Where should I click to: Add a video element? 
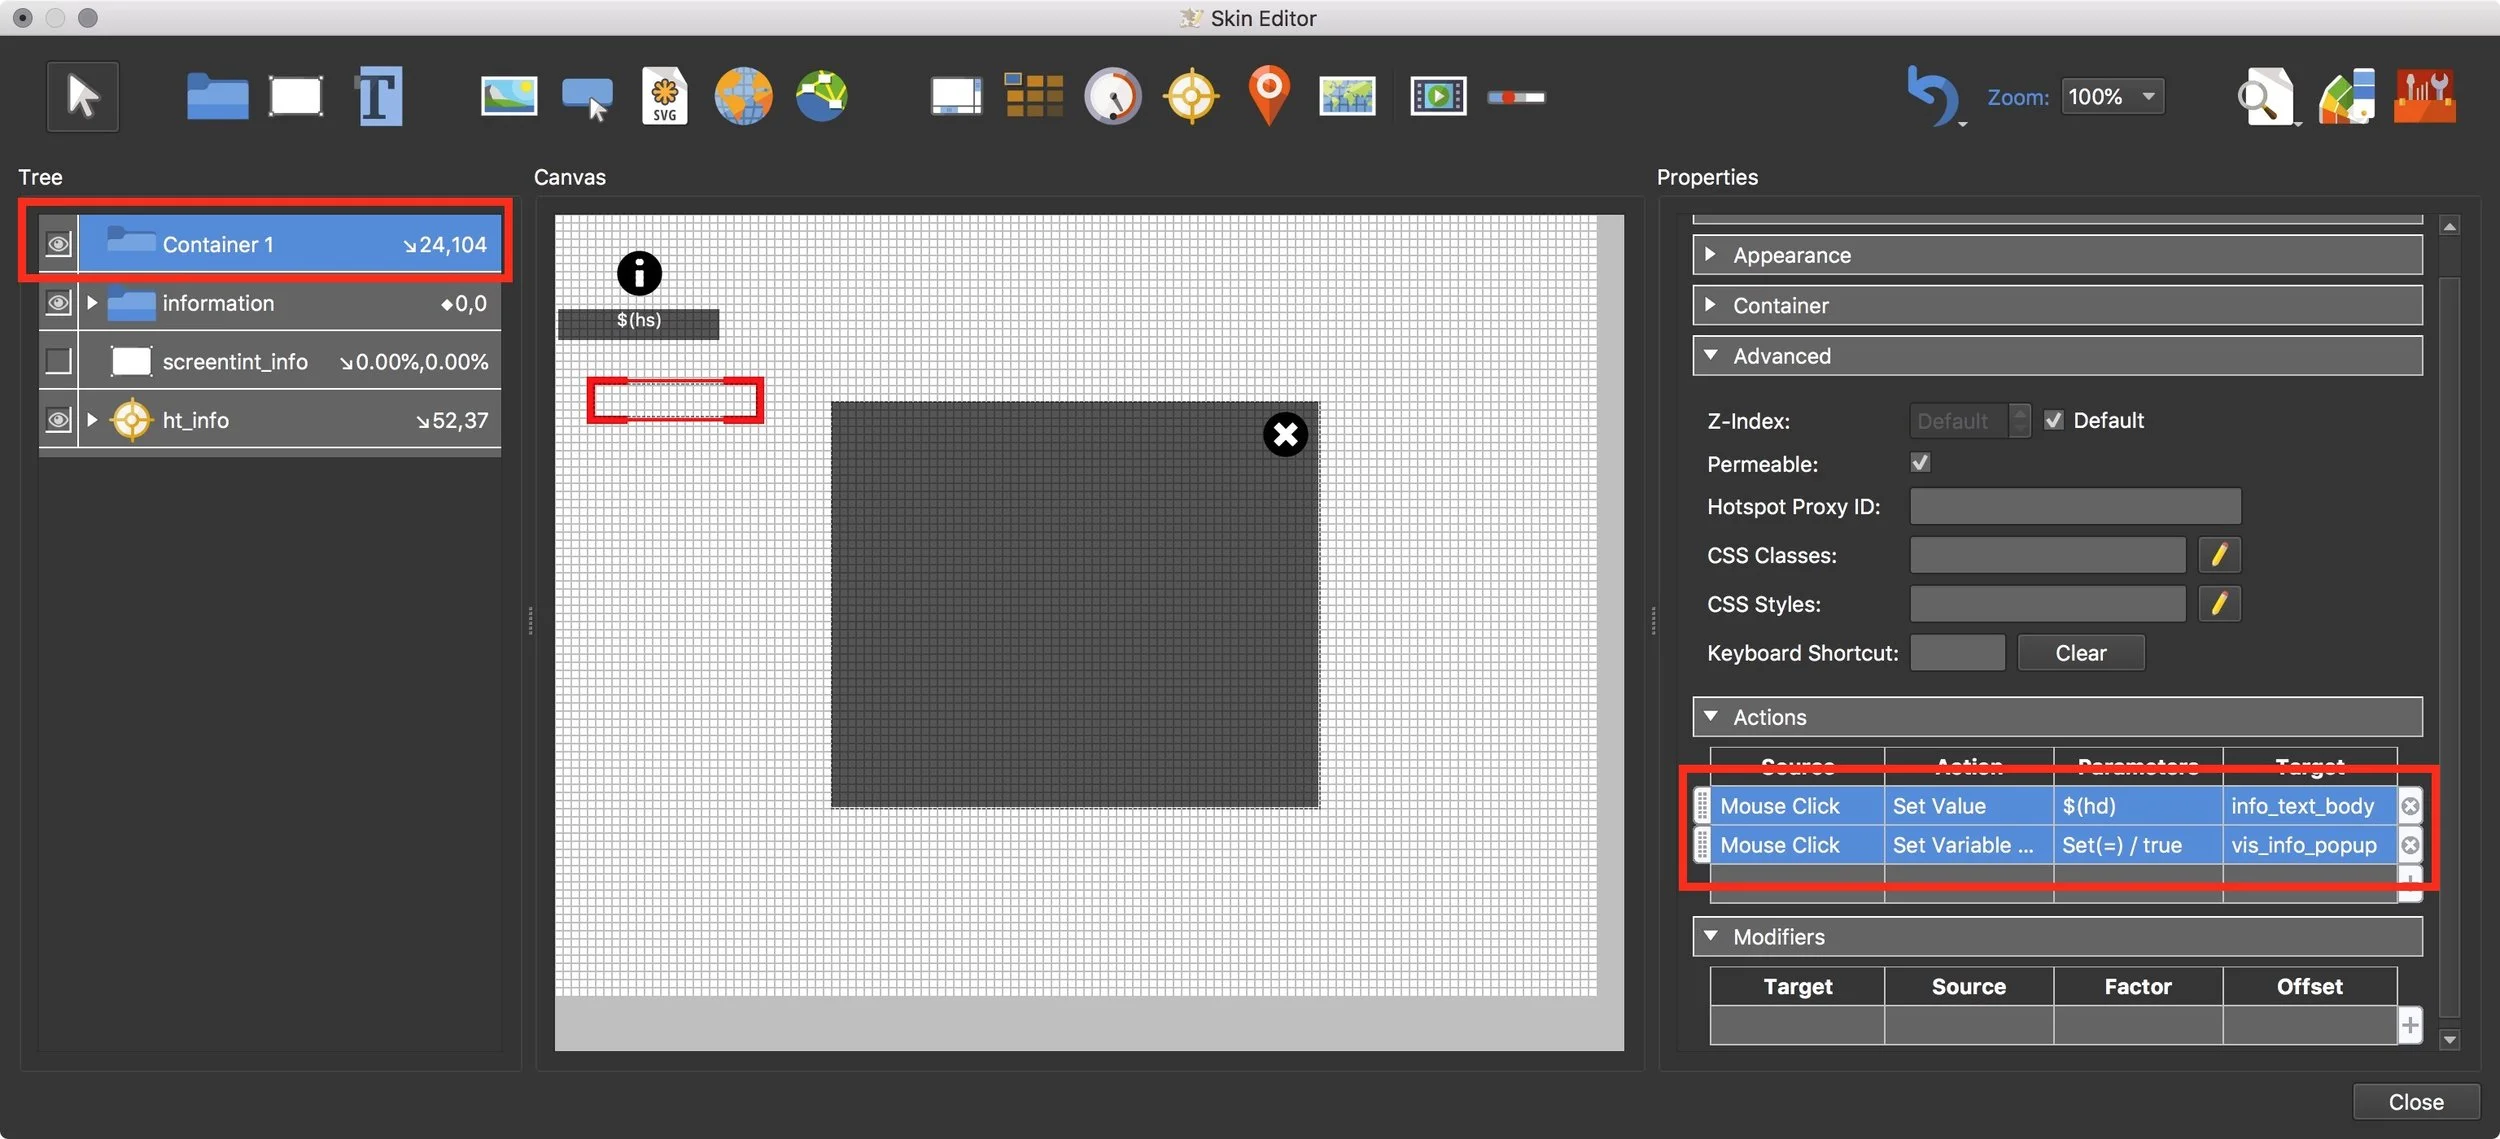pos(1438,97)
